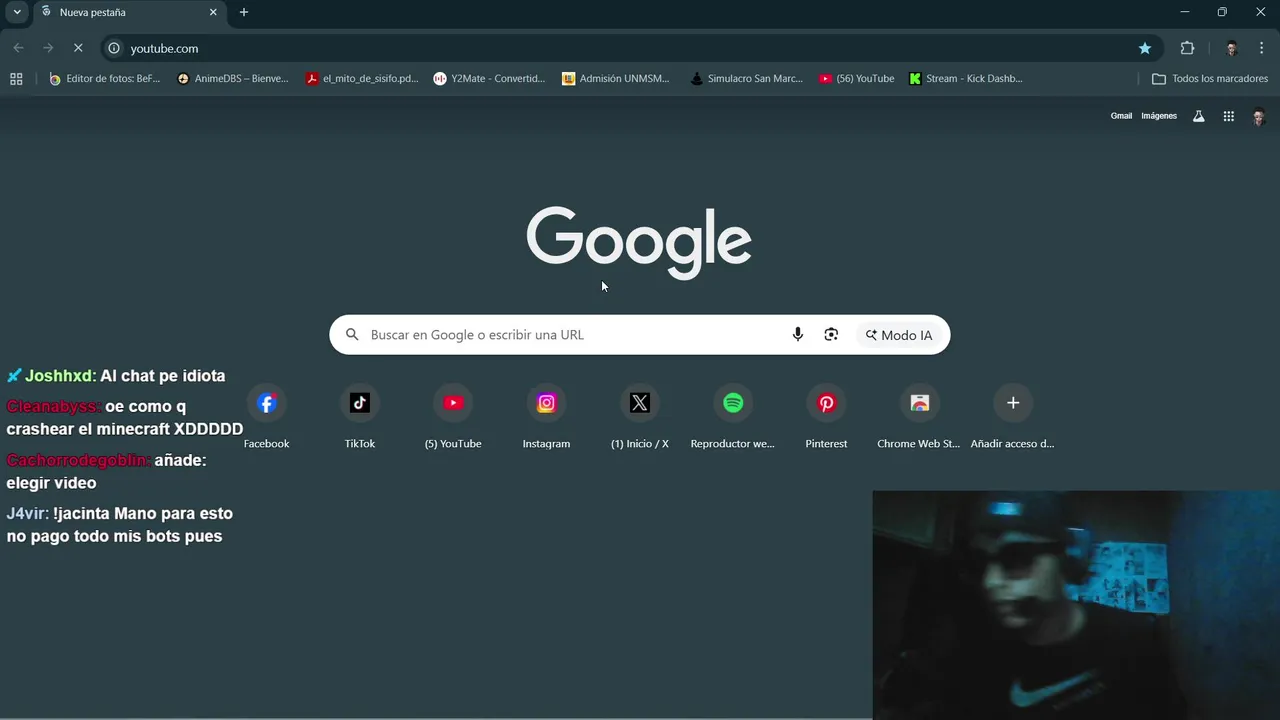The image size is (1280, 720).
Task: Toggle the bookmark star for this page
Action: [x=1145, y=48]
